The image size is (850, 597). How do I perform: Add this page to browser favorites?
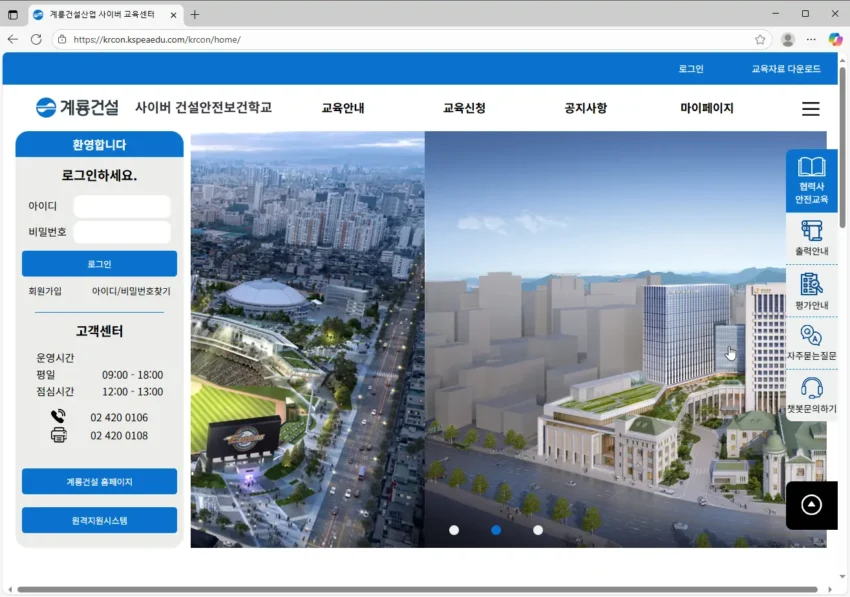point(760,40)
